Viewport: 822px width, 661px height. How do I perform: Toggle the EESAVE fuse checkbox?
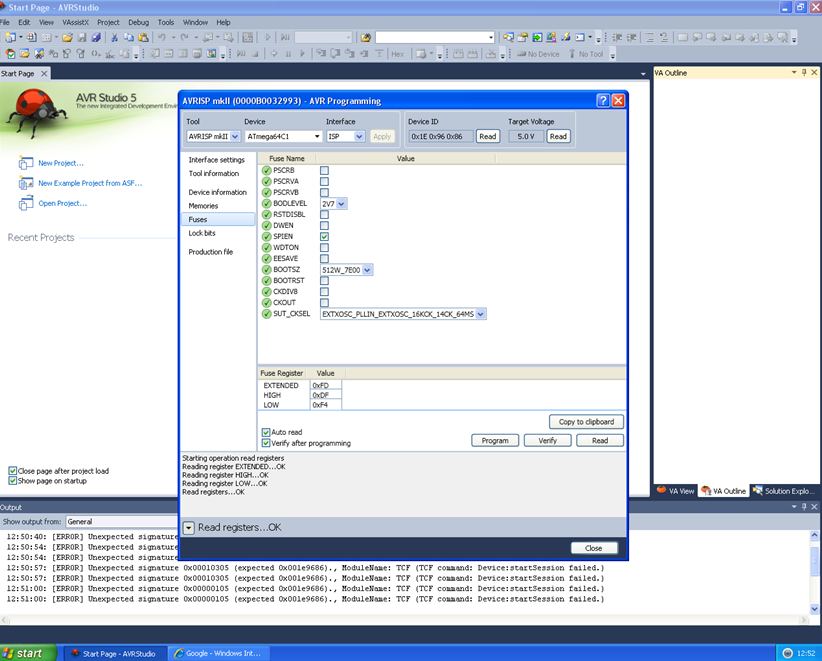pyautogui.click(x=325, y=258)
